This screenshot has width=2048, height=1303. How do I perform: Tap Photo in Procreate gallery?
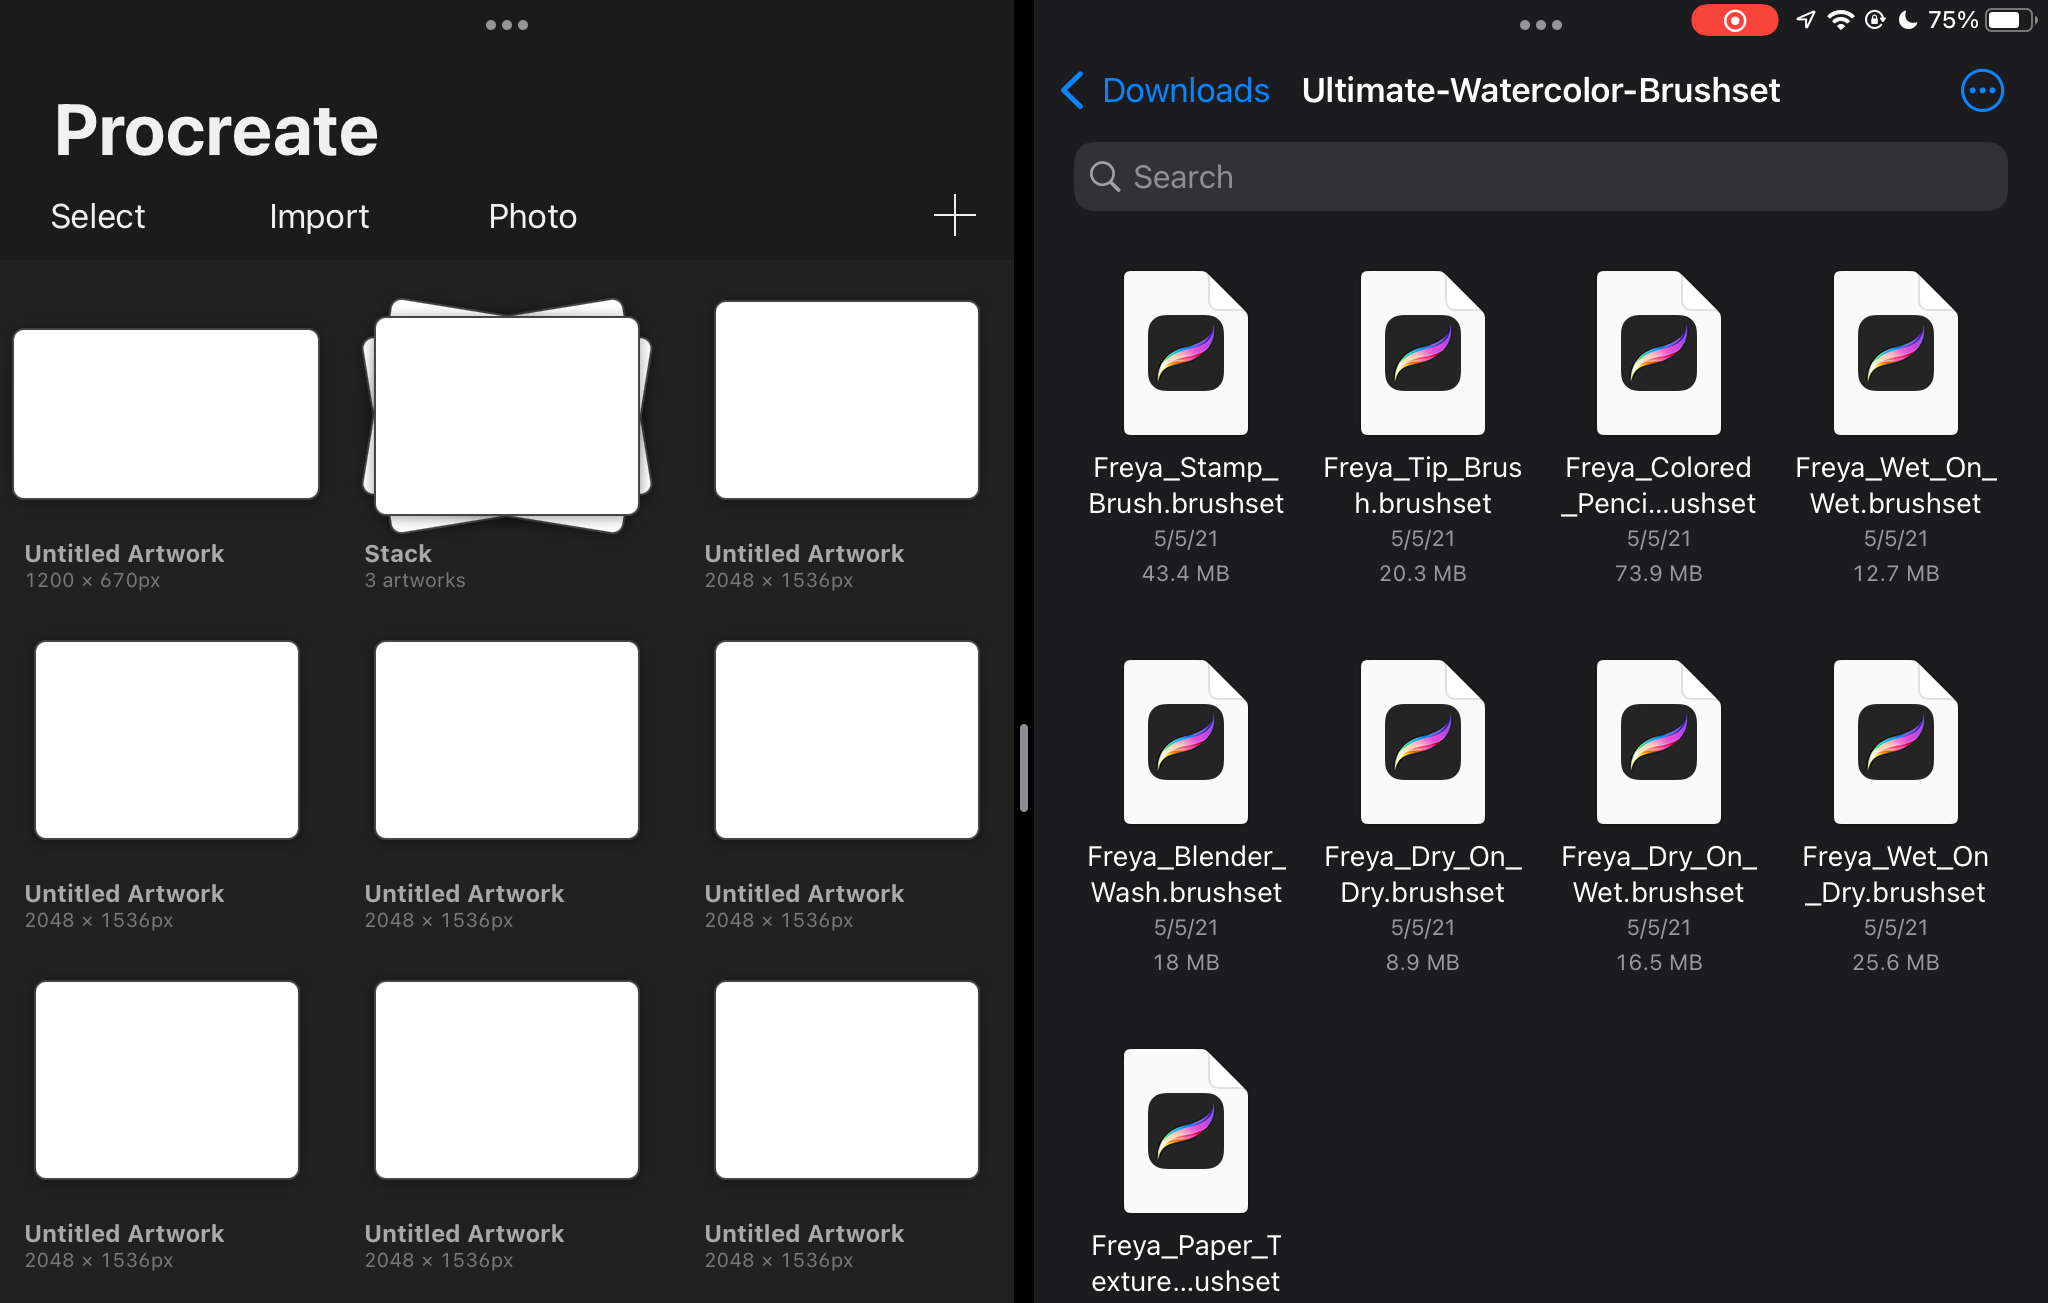[532, 216]
